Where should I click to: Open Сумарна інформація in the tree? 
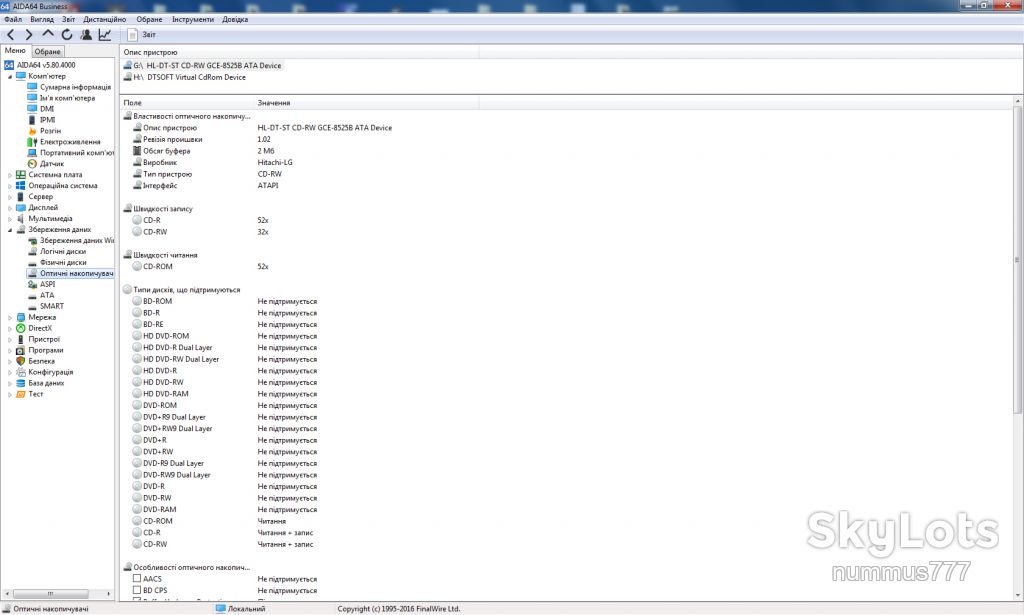click(69, 87)
